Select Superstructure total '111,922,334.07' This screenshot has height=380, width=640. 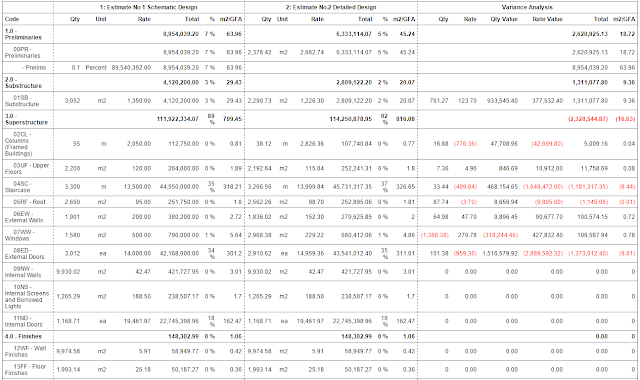[178, 119]
